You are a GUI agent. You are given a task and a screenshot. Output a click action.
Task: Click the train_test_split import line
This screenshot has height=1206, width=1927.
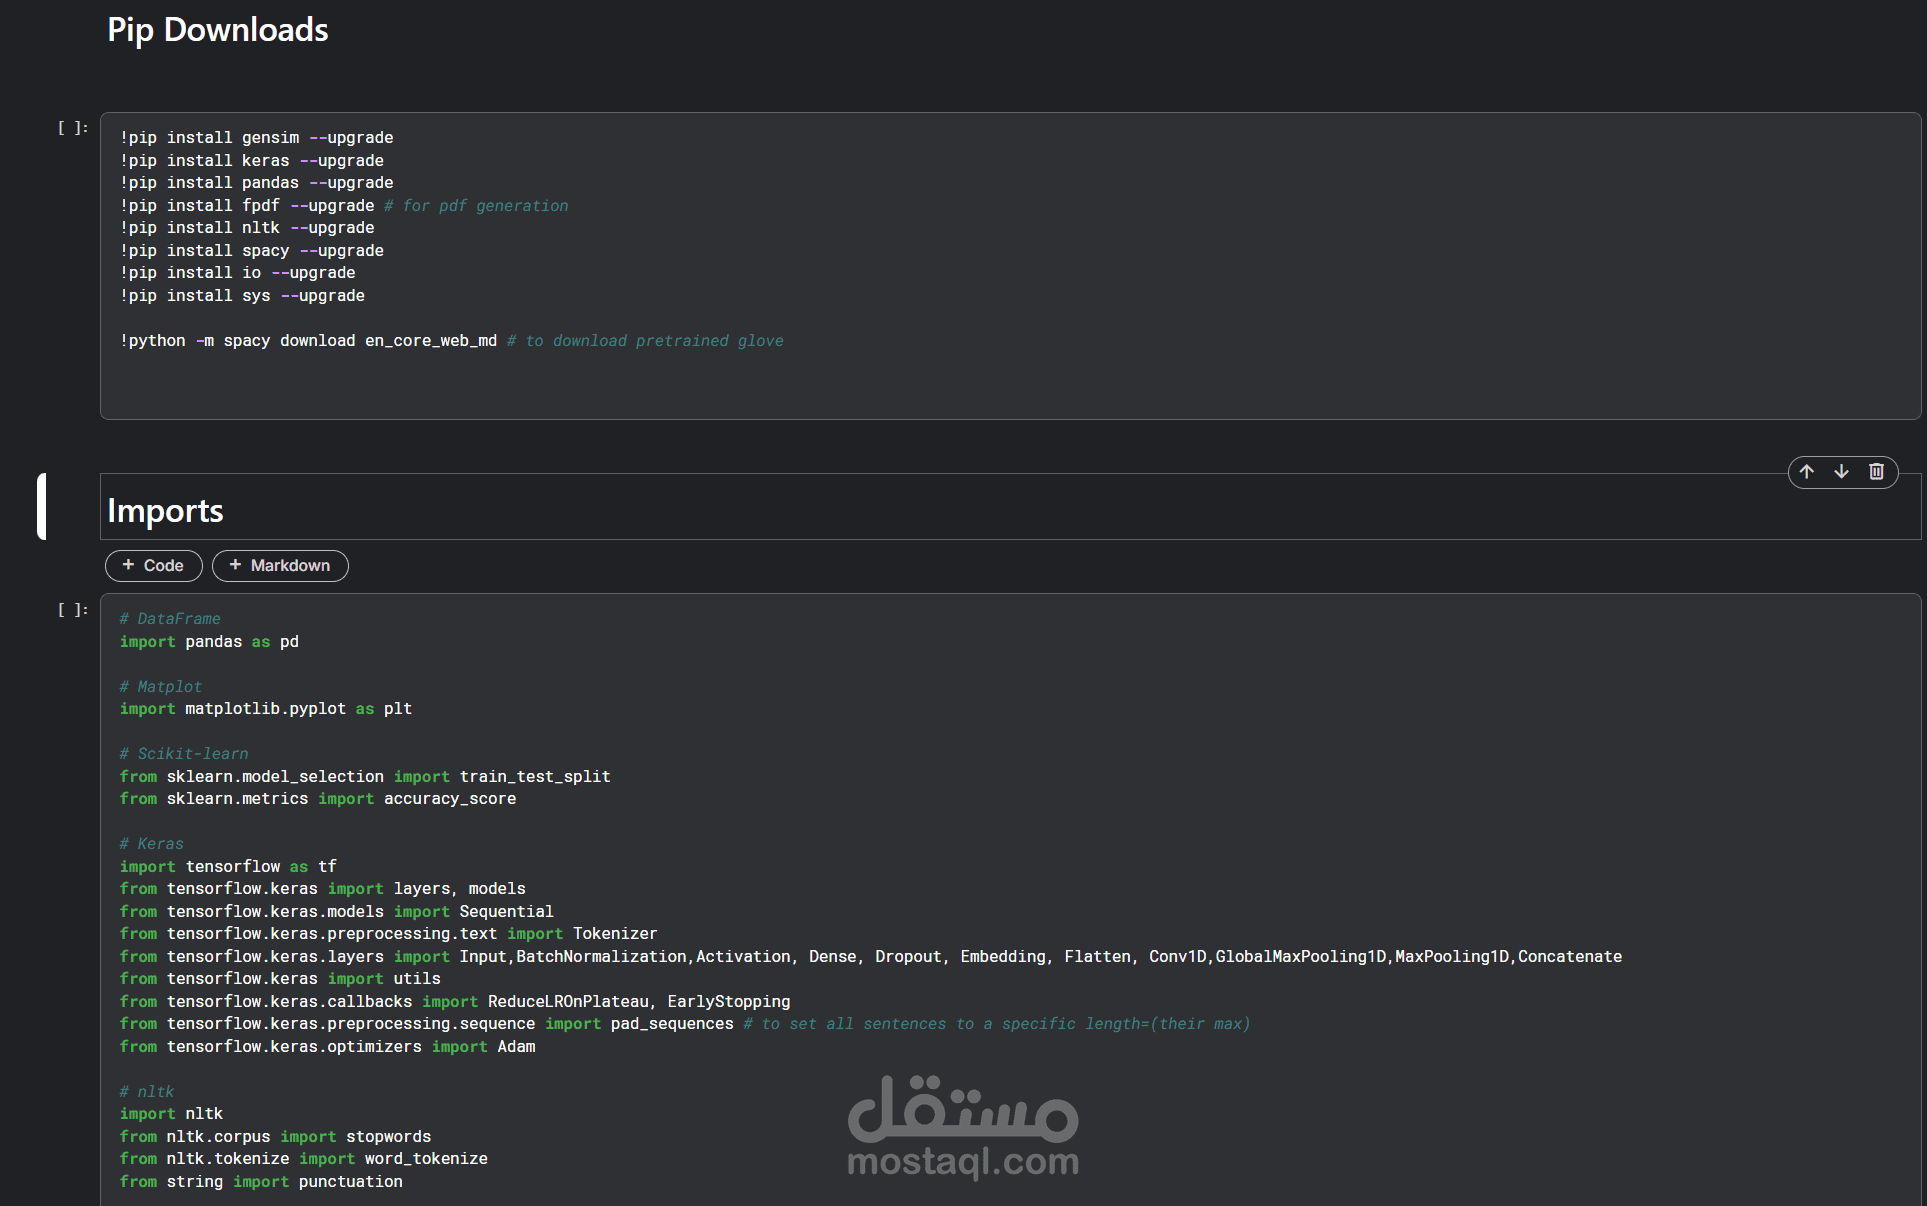point(365,777)
